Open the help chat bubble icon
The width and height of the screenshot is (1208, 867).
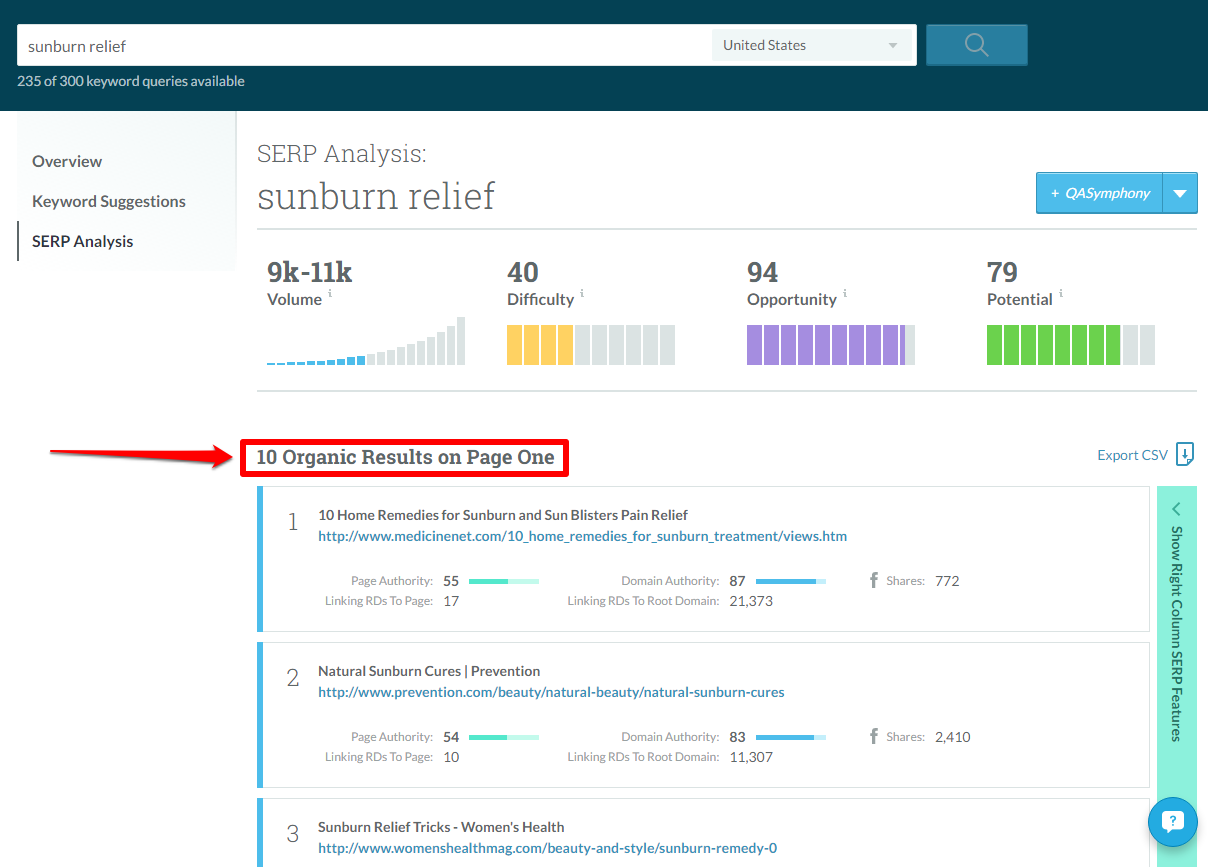1172,821
